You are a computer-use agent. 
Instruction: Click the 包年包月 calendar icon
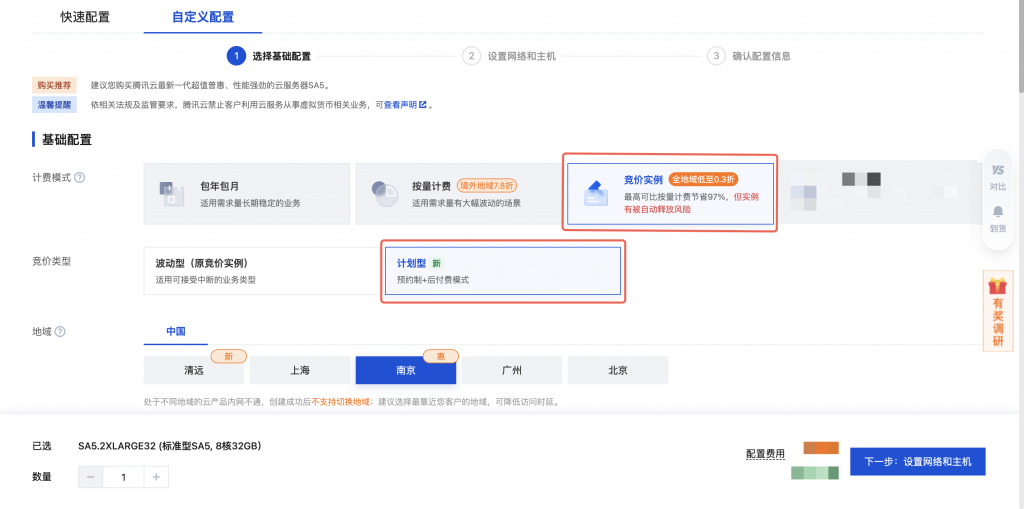172,194
